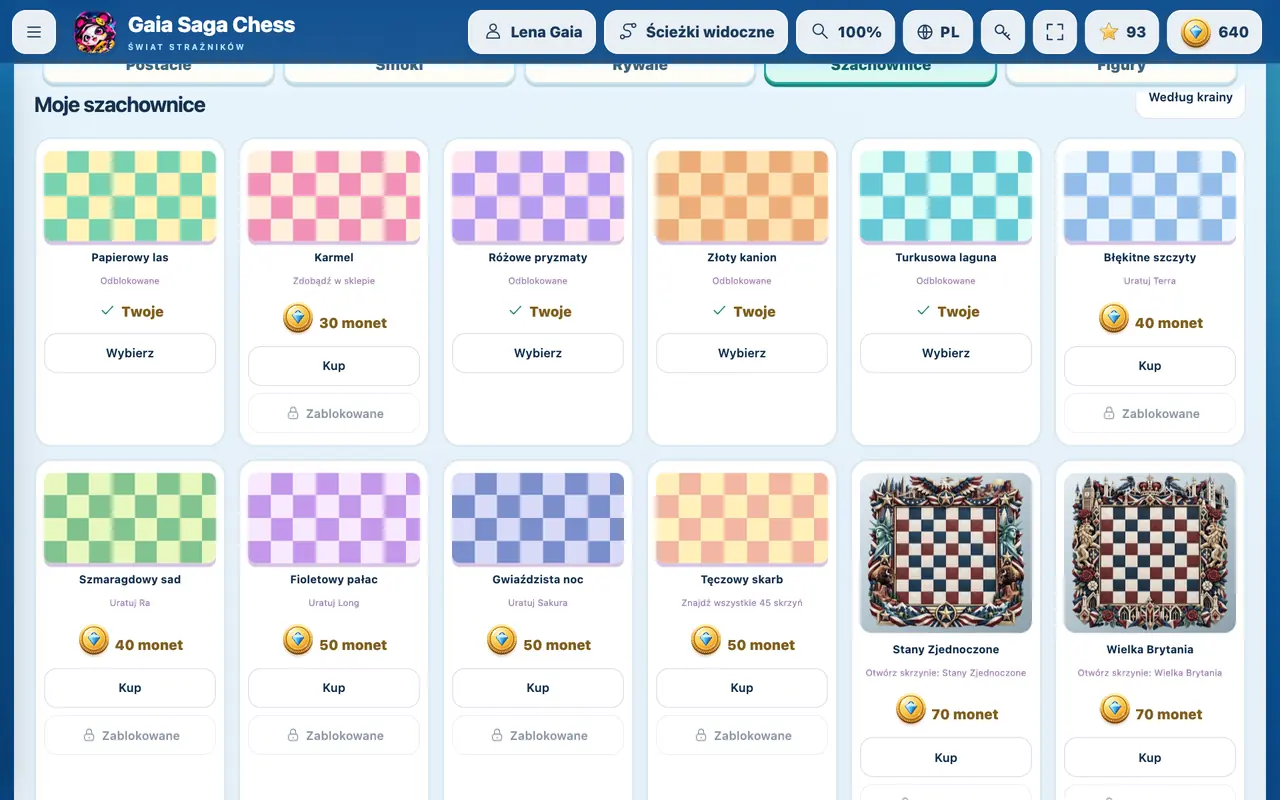The image size is (1280, 800).
Task: Select Wybierz under Różowe pryzmaty
Action: point(538,353)
